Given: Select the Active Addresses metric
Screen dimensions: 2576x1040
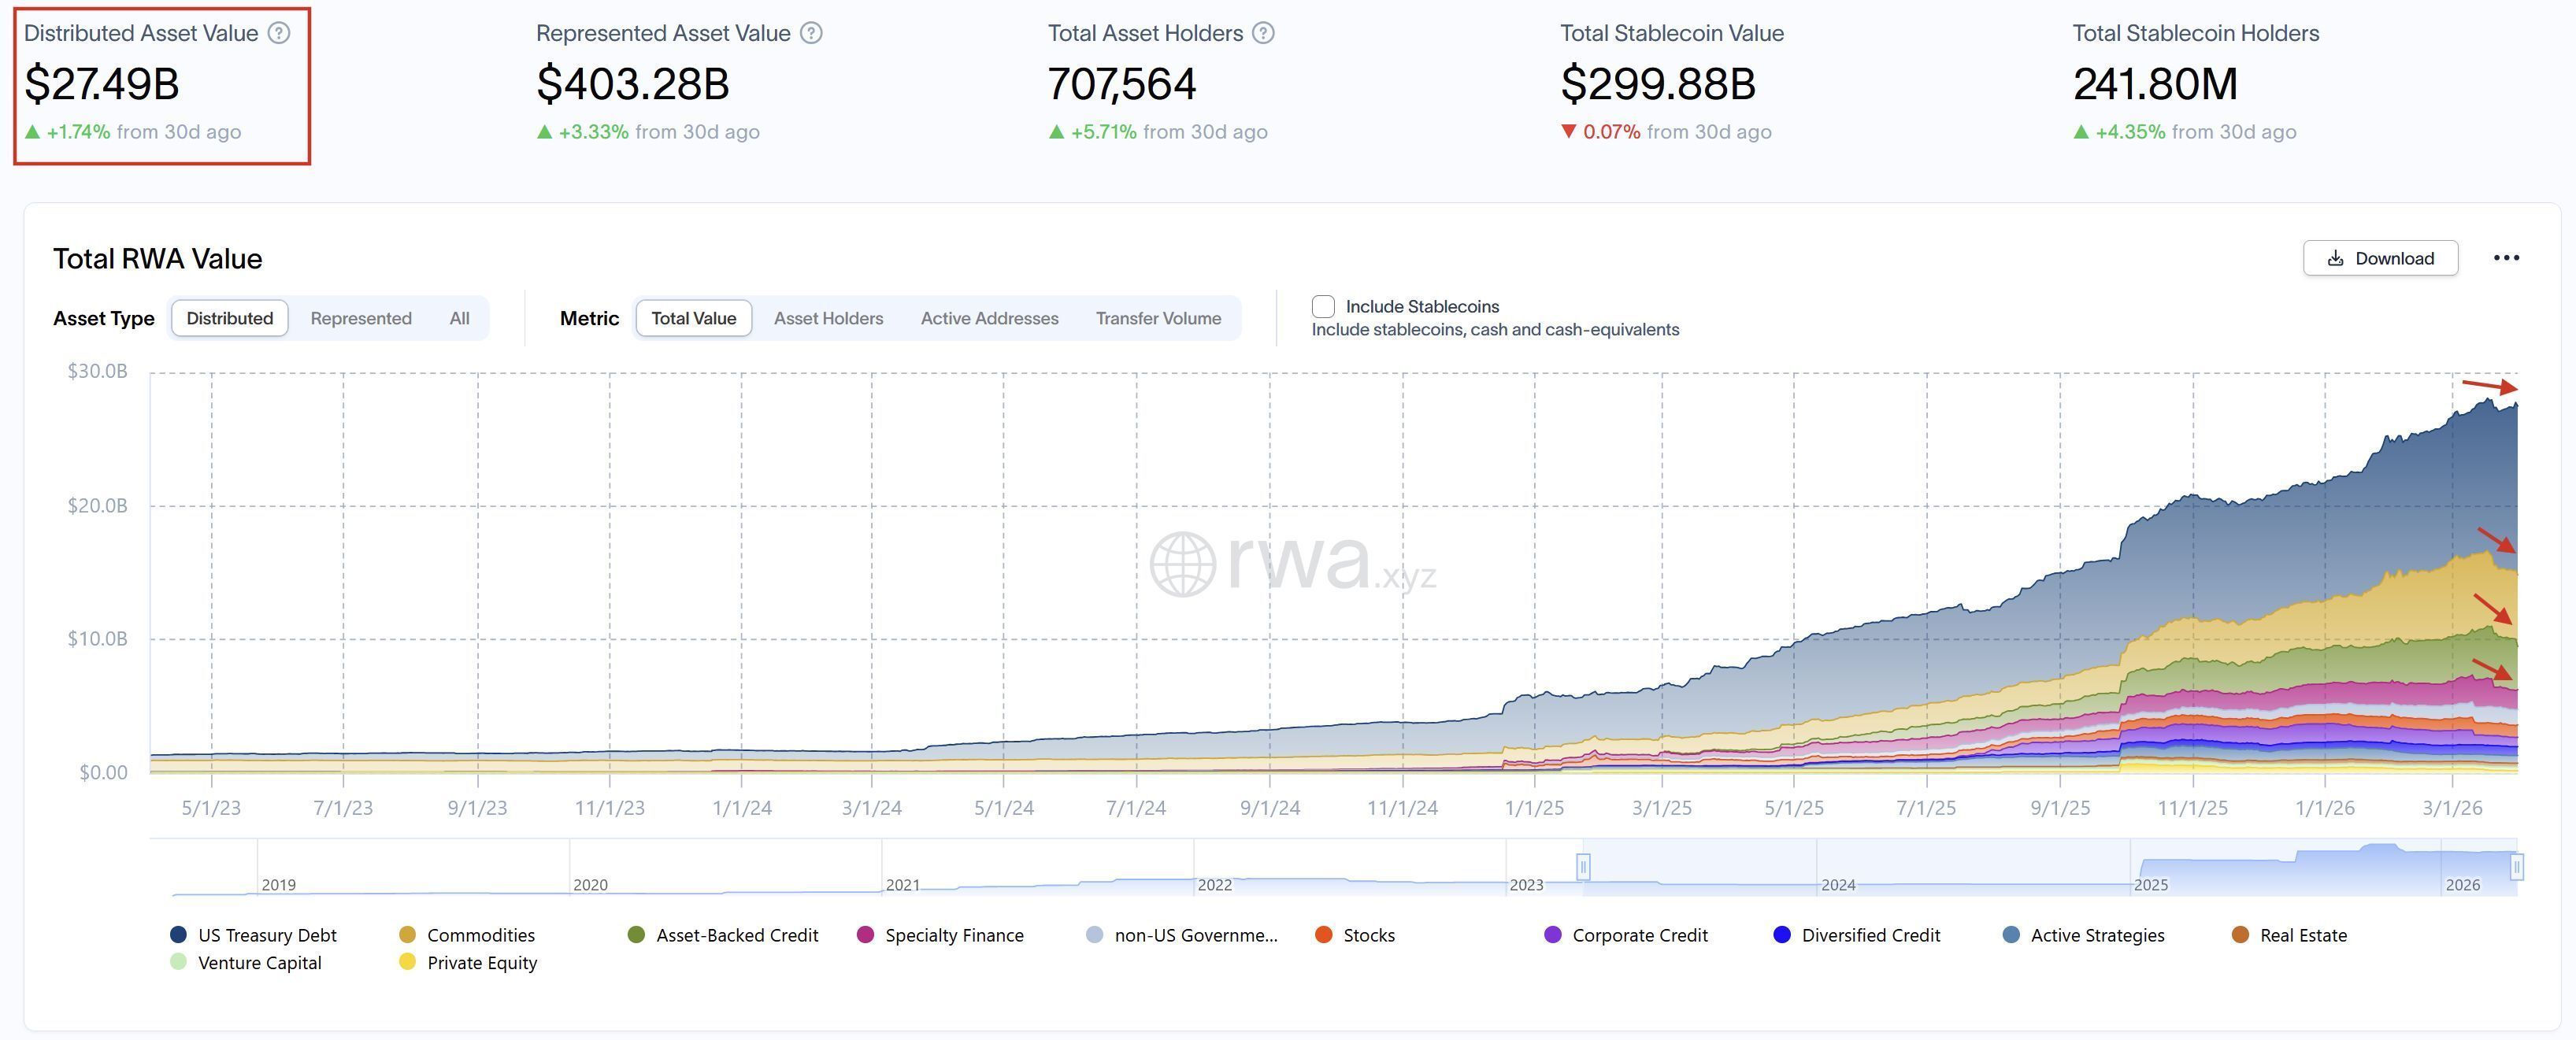Looking at the screenshot, I should (989, 318).
